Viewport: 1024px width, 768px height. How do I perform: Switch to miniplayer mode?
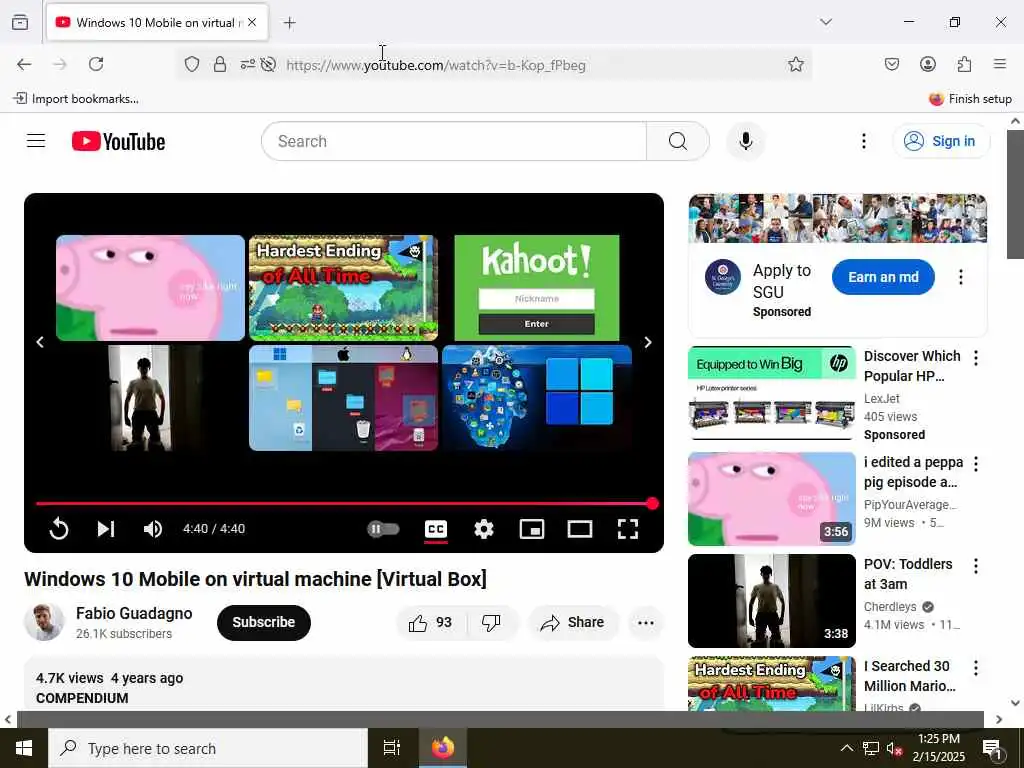pos(532,528)
